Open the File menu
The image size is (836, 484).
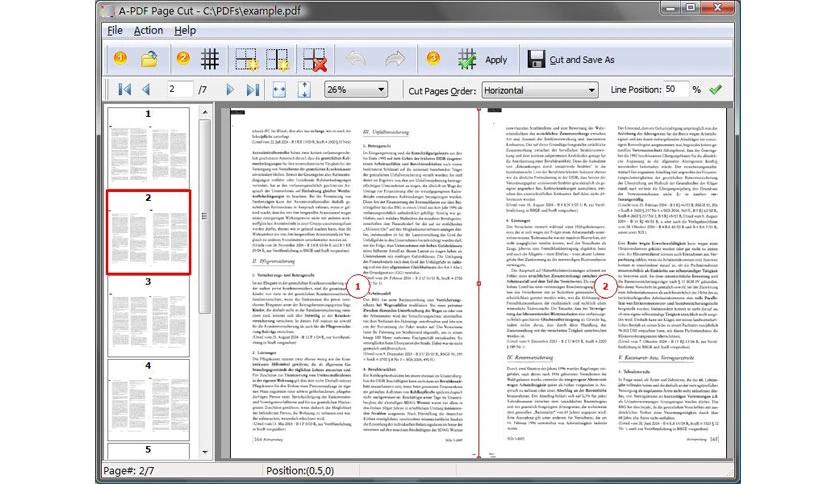(115, 30)
